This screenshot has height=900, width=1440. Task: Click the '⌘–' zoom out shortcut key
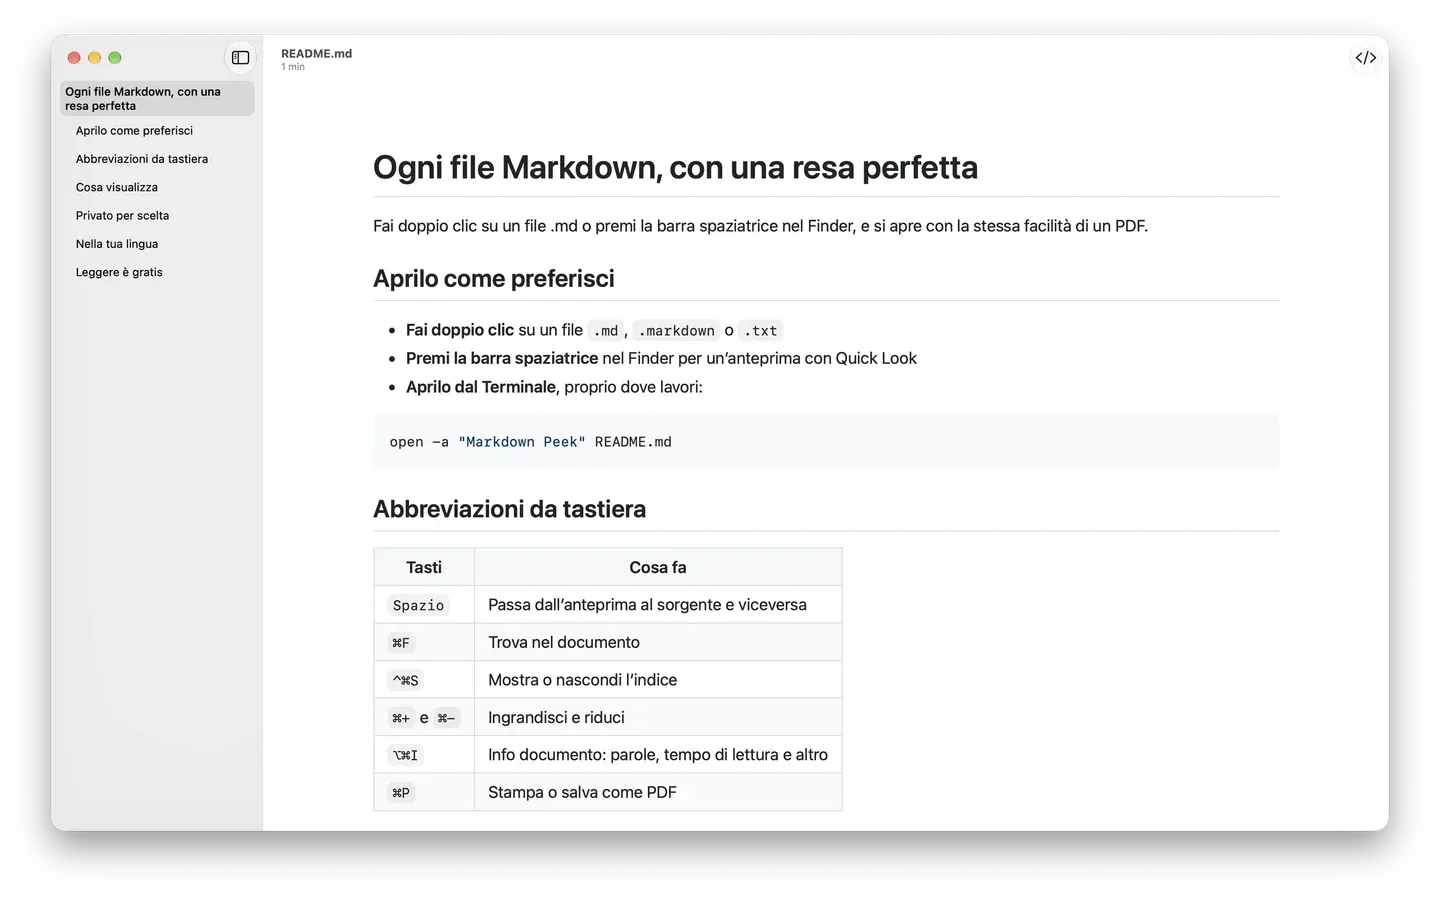(x=446, y=718)
